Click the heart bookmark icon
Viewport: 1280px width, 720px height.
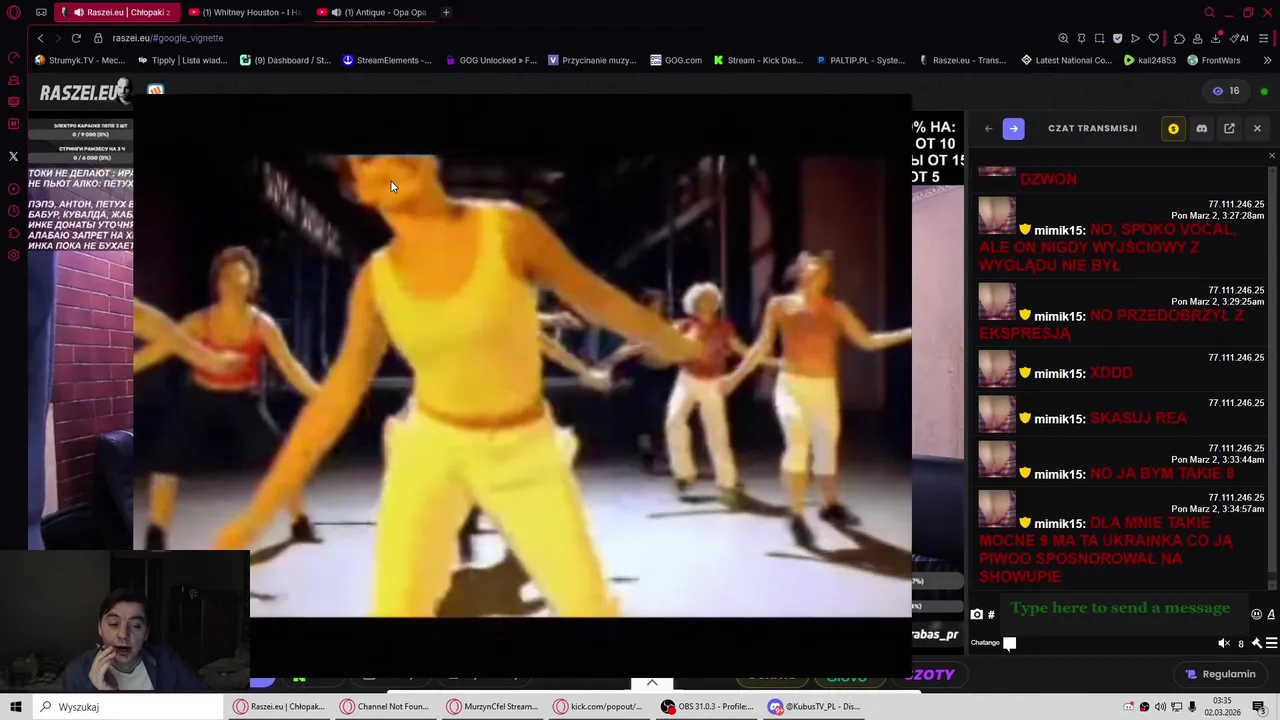click(x=1153, y=38)
